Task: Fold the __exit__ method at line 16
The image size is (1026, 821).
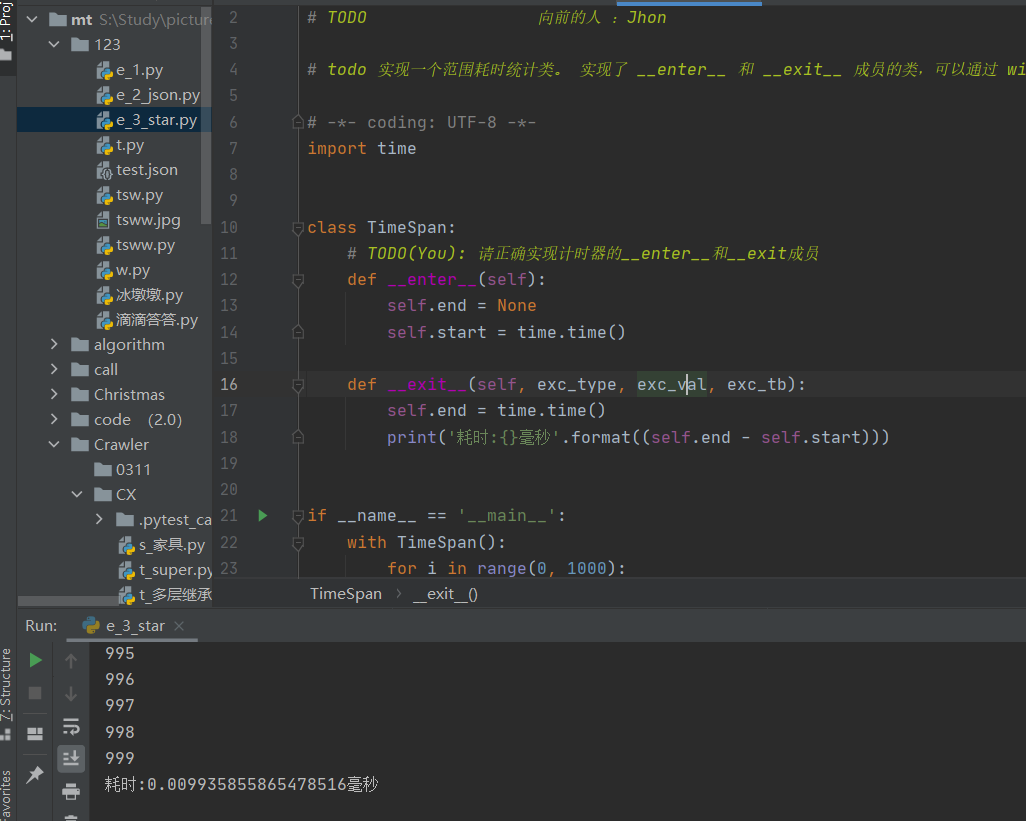Action: [x=298, y=385]
